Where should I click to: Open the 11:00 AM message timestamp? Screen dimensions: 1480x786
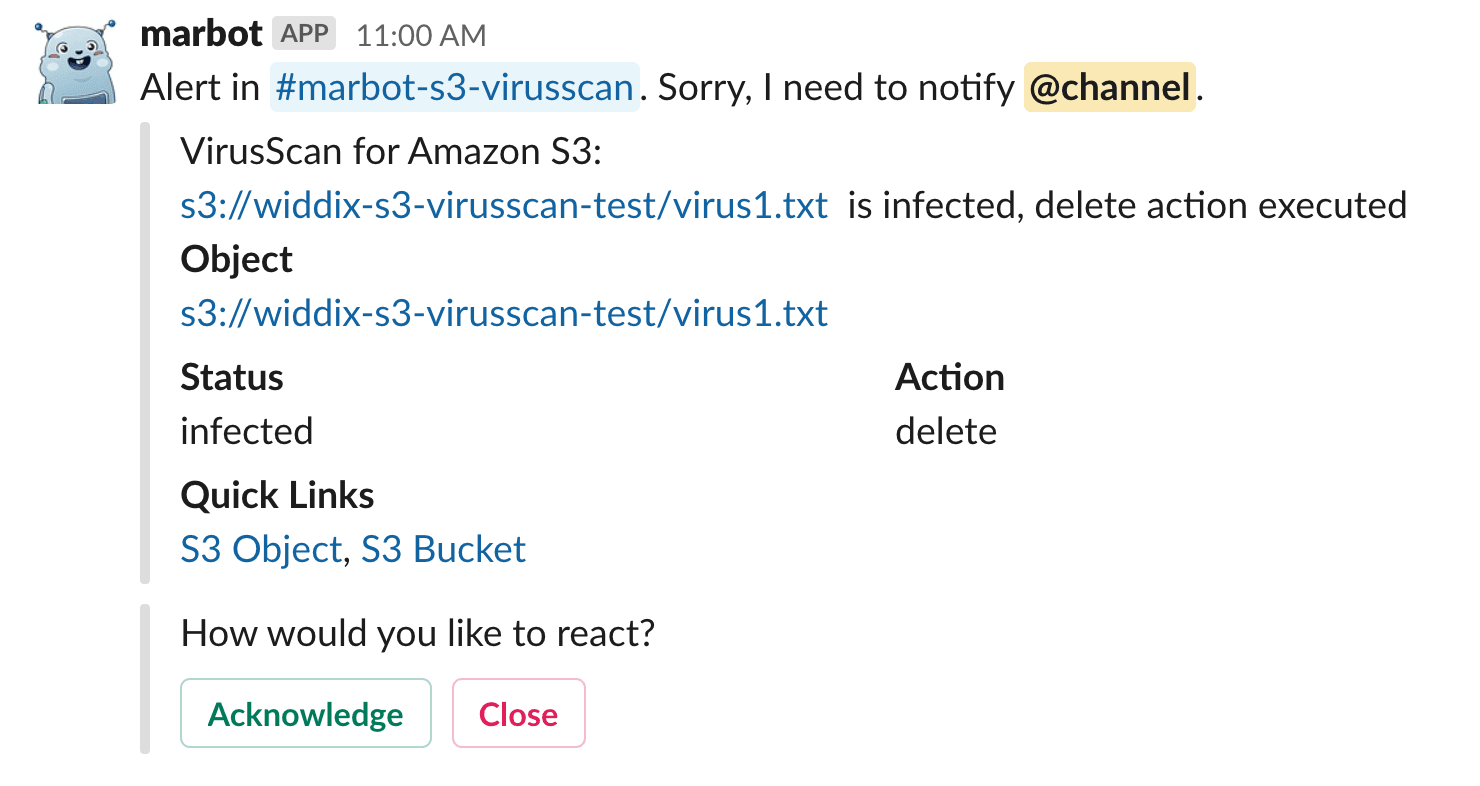[x=421, y=36]
